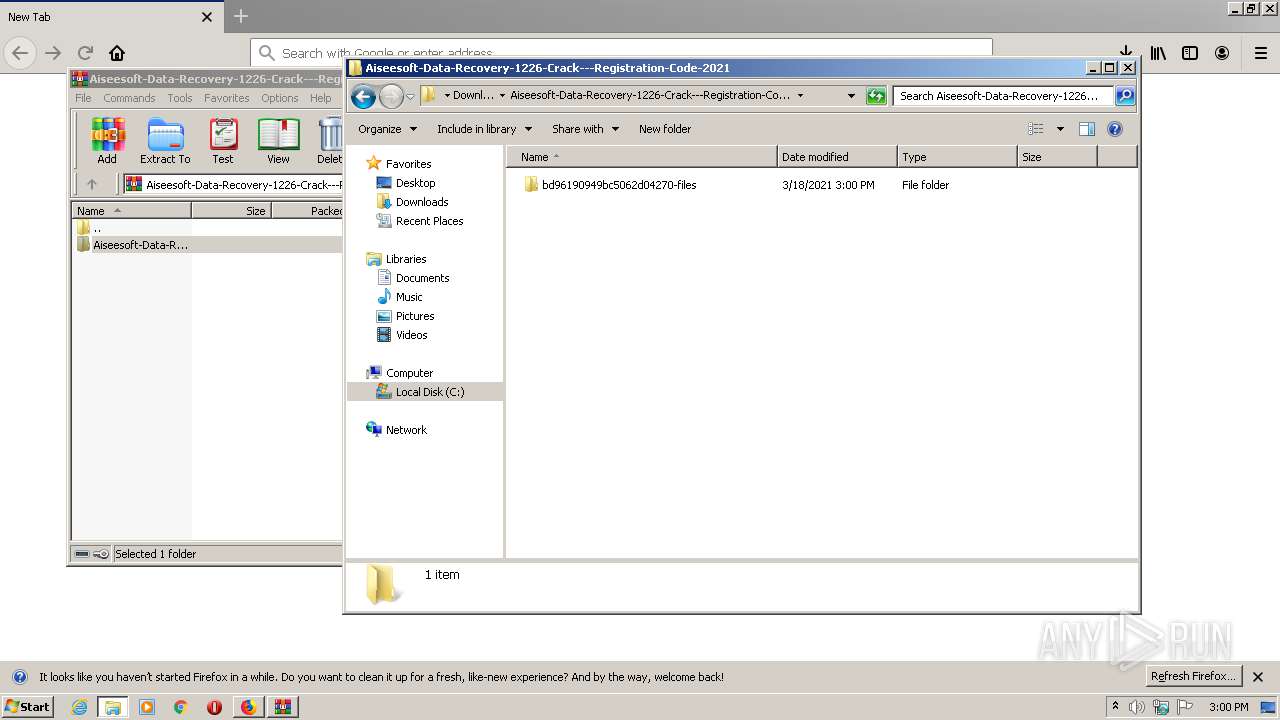This screenshot has height=720, width=1280.
Task: Dismiss the Firefox refresh notification bar
Action: click(1259, 677)
